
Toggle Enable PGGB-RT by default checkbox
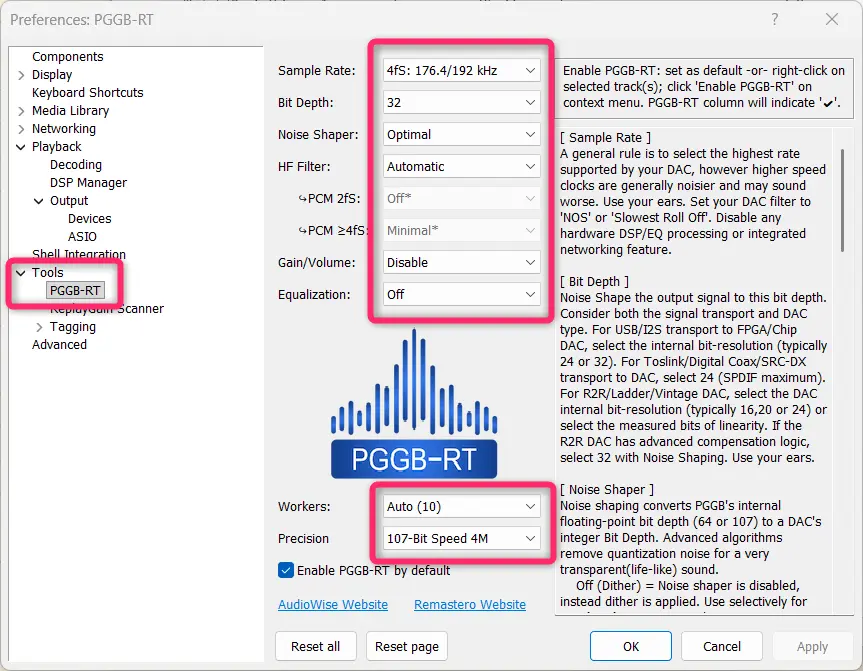click(287, 570)
